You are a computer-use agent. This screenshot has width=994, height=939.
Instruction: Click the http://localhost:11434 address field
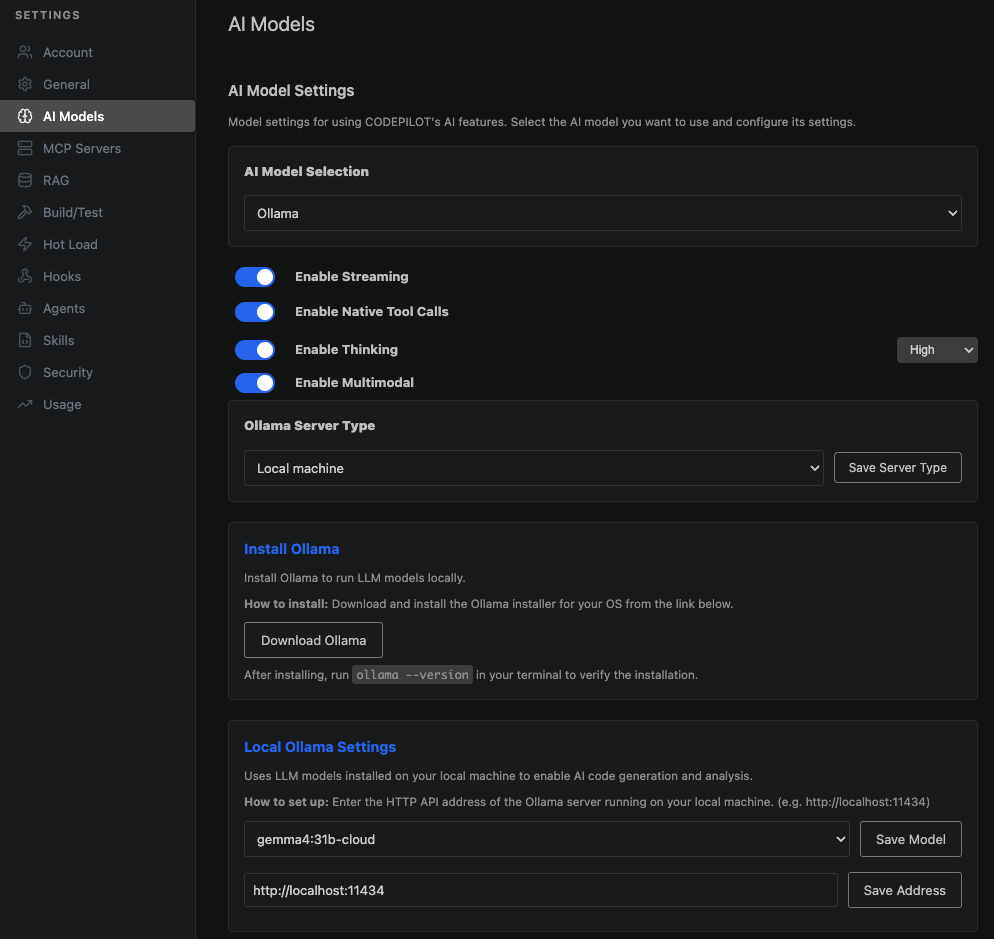click(x=541, y=890)
